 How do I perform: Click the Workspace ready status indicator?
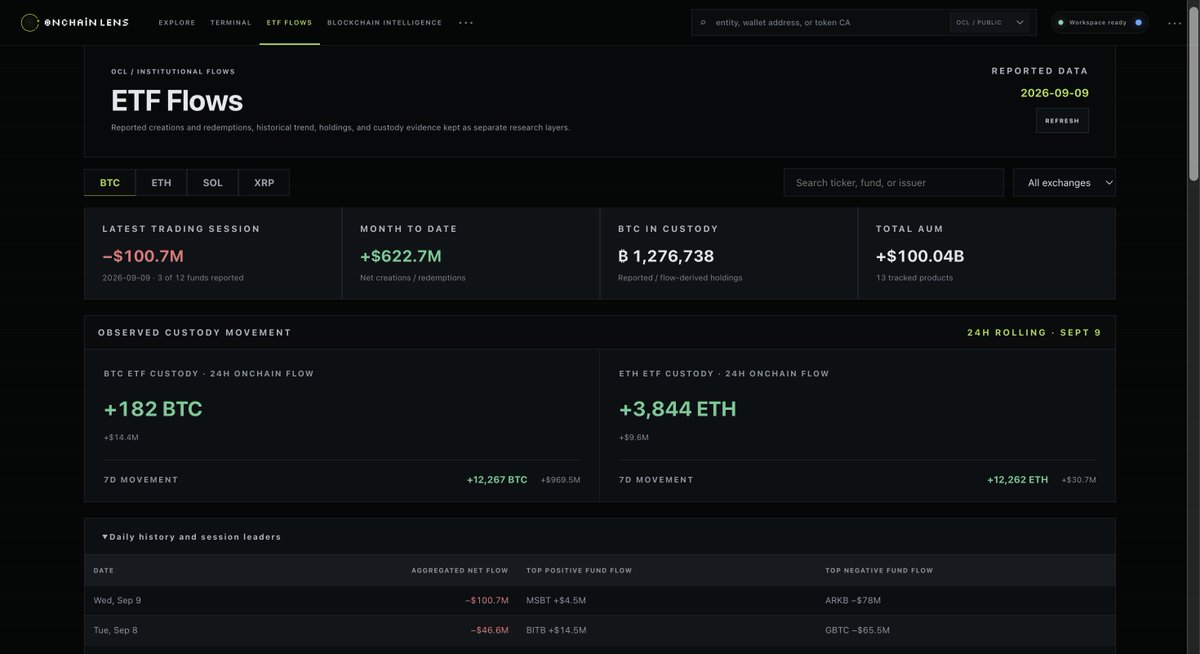coord(1099,22)
